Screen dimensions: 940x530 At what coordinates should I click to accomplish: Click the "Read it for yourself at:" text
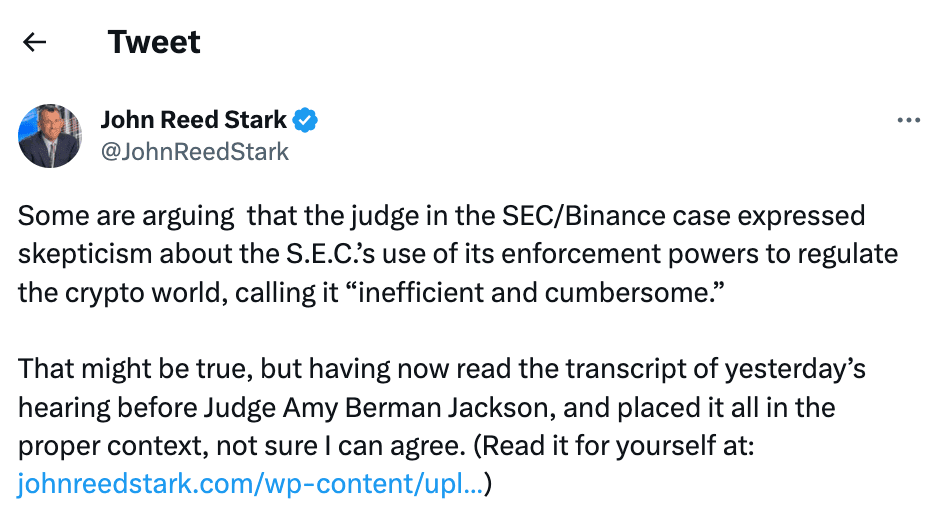click(617, 446)
